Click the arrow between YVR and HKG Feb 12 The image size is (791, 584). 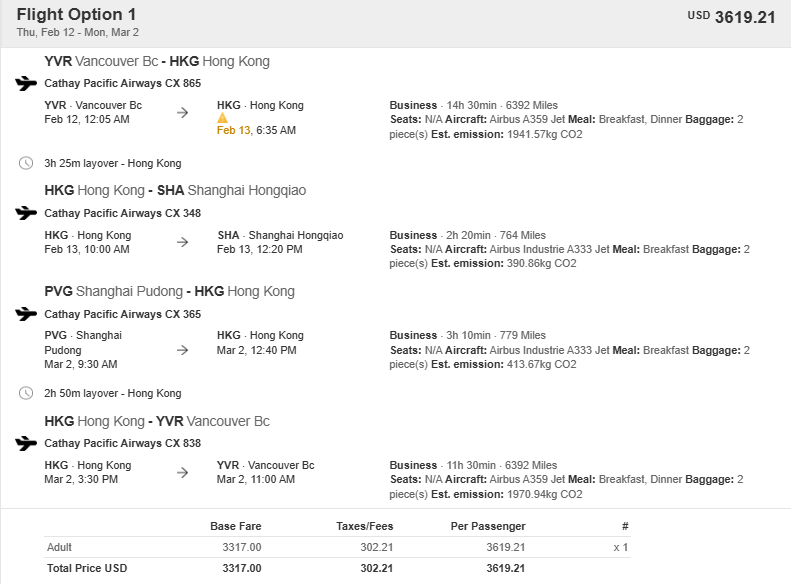coord(183,112)
